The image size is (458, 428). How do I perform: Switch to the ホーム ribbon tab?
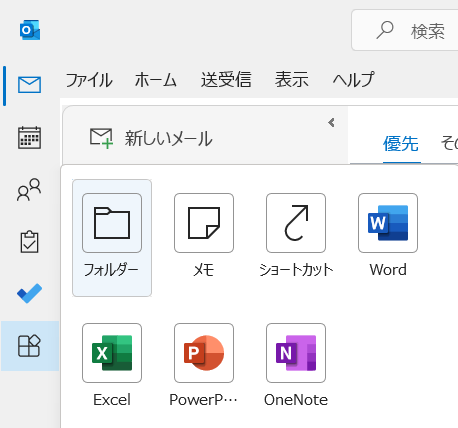click(x=156, y=80)
